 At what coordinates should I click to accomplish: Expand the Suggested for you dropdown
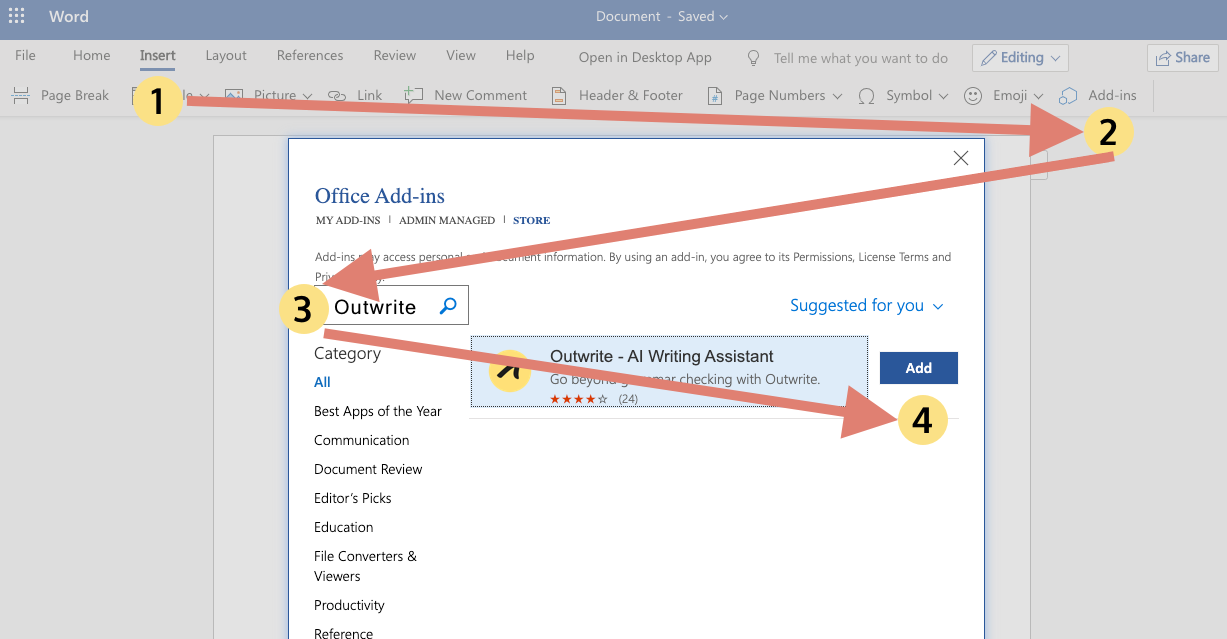click(x=866, y=306)
